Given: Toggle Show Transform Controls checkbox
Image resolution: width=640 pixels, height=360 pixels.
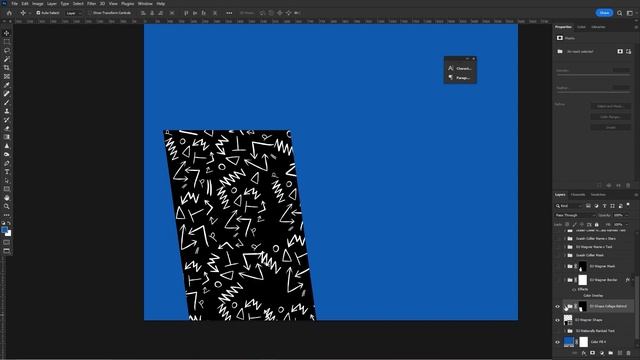Looking at the screenshot, I should coord(90,13).
